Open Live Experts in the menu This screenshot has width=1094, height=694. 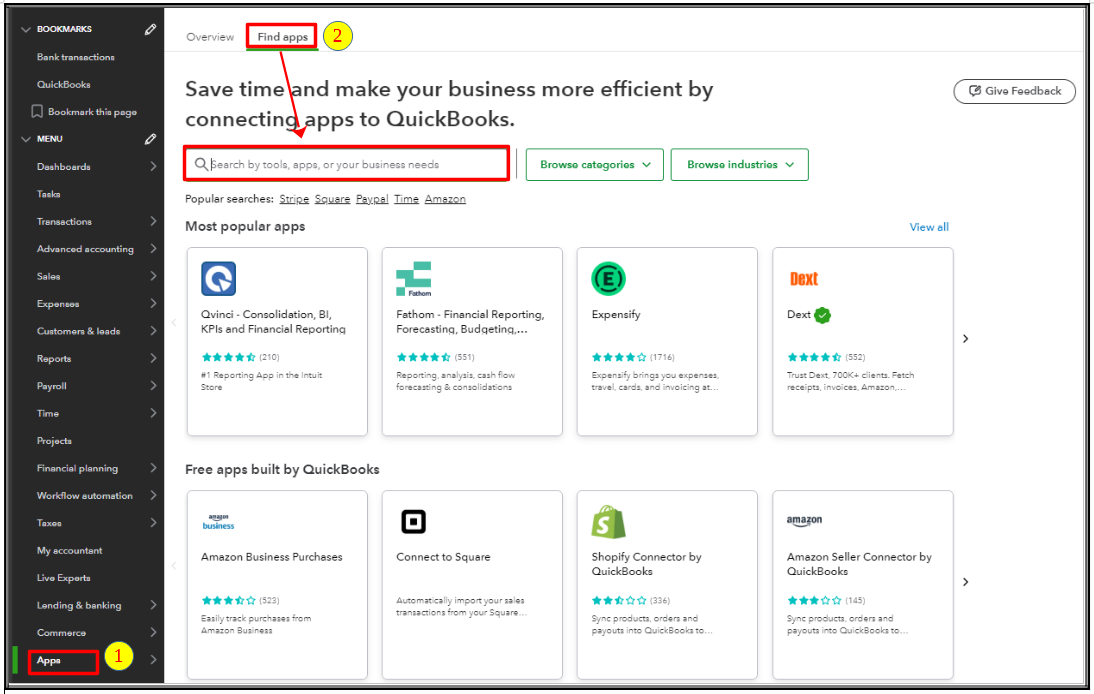[x=63, y=578]
